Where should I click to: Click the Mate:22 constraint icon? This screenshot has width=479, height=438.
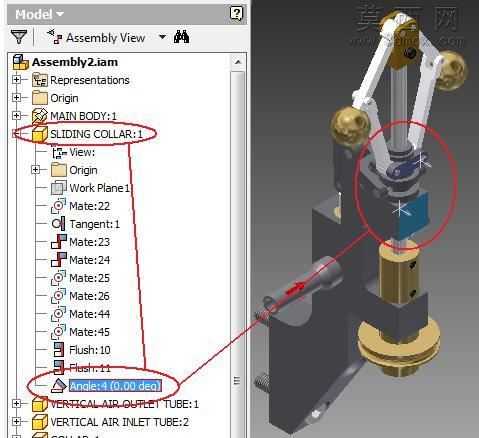[x=59, y=206]
